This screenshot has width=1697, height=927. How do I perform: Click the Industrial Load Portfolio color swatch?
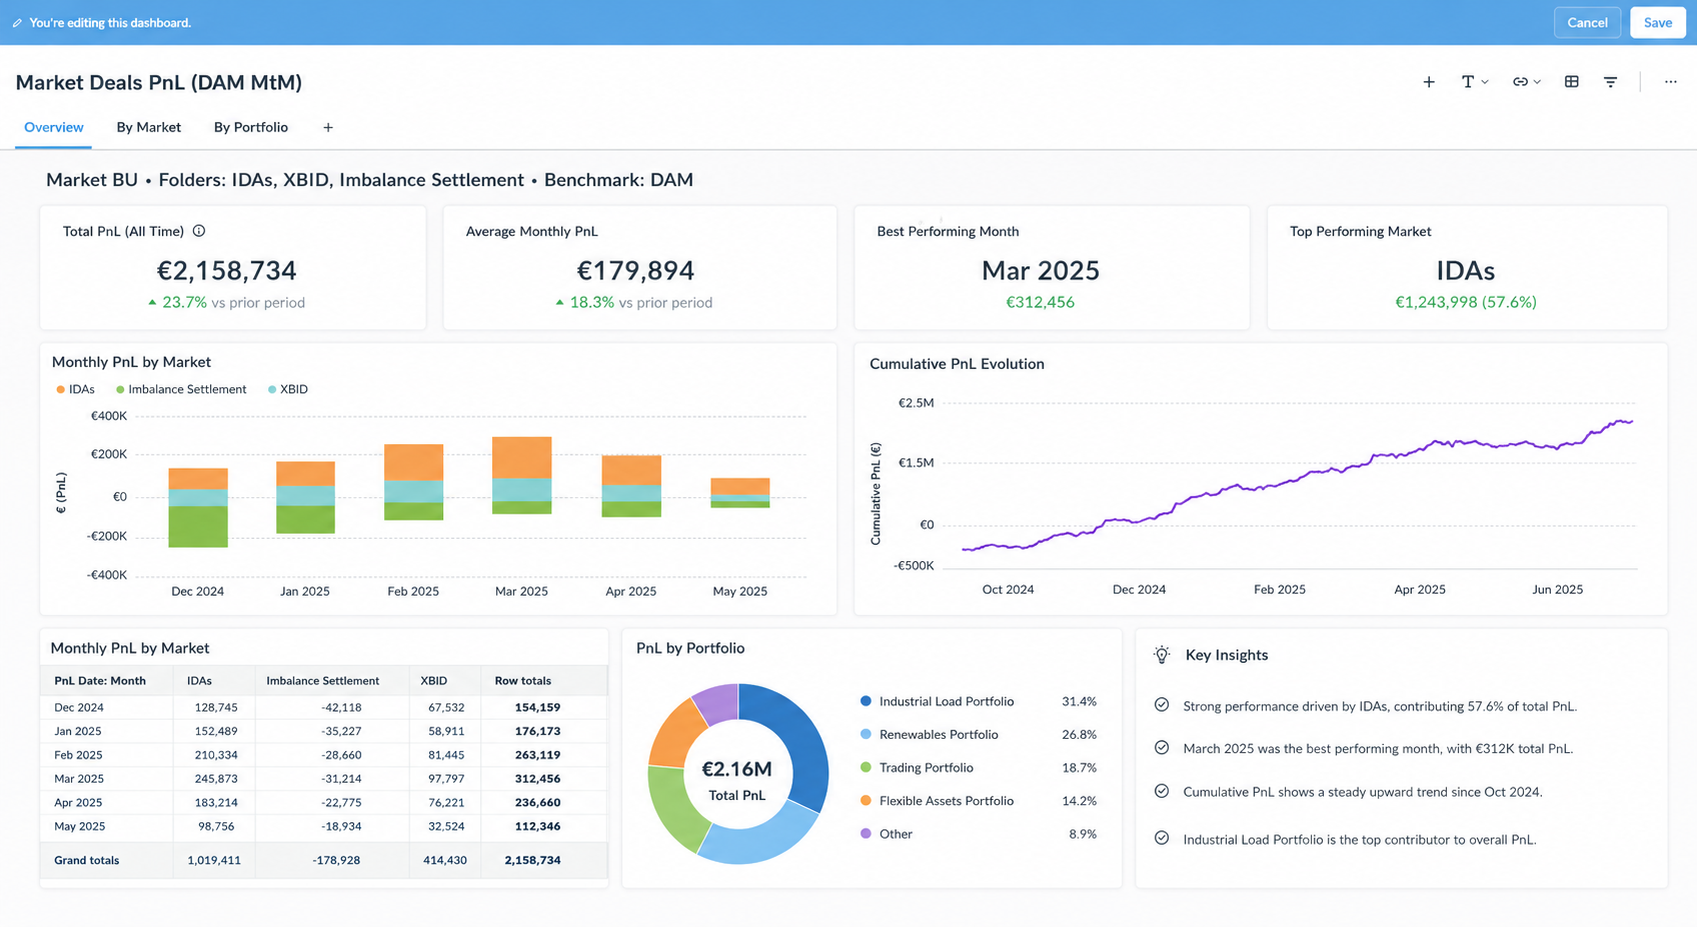point(866,701)
